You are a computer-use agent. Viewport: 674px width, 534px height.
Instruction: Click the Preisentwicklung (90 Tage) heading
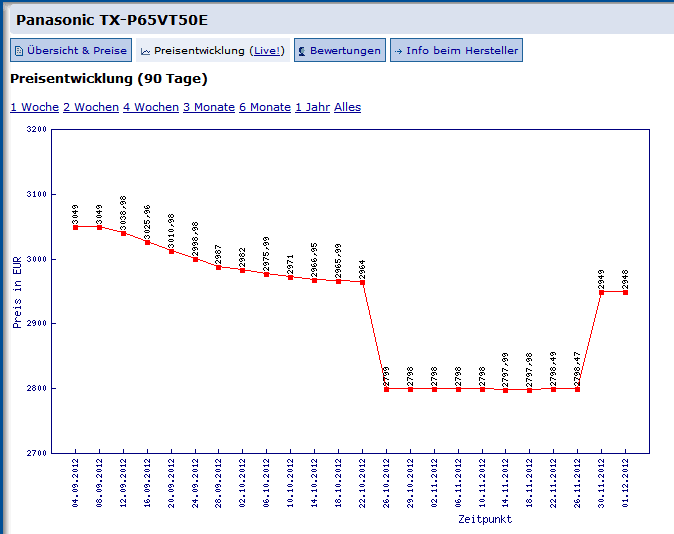pyautogui.click(x=109, y=79)
